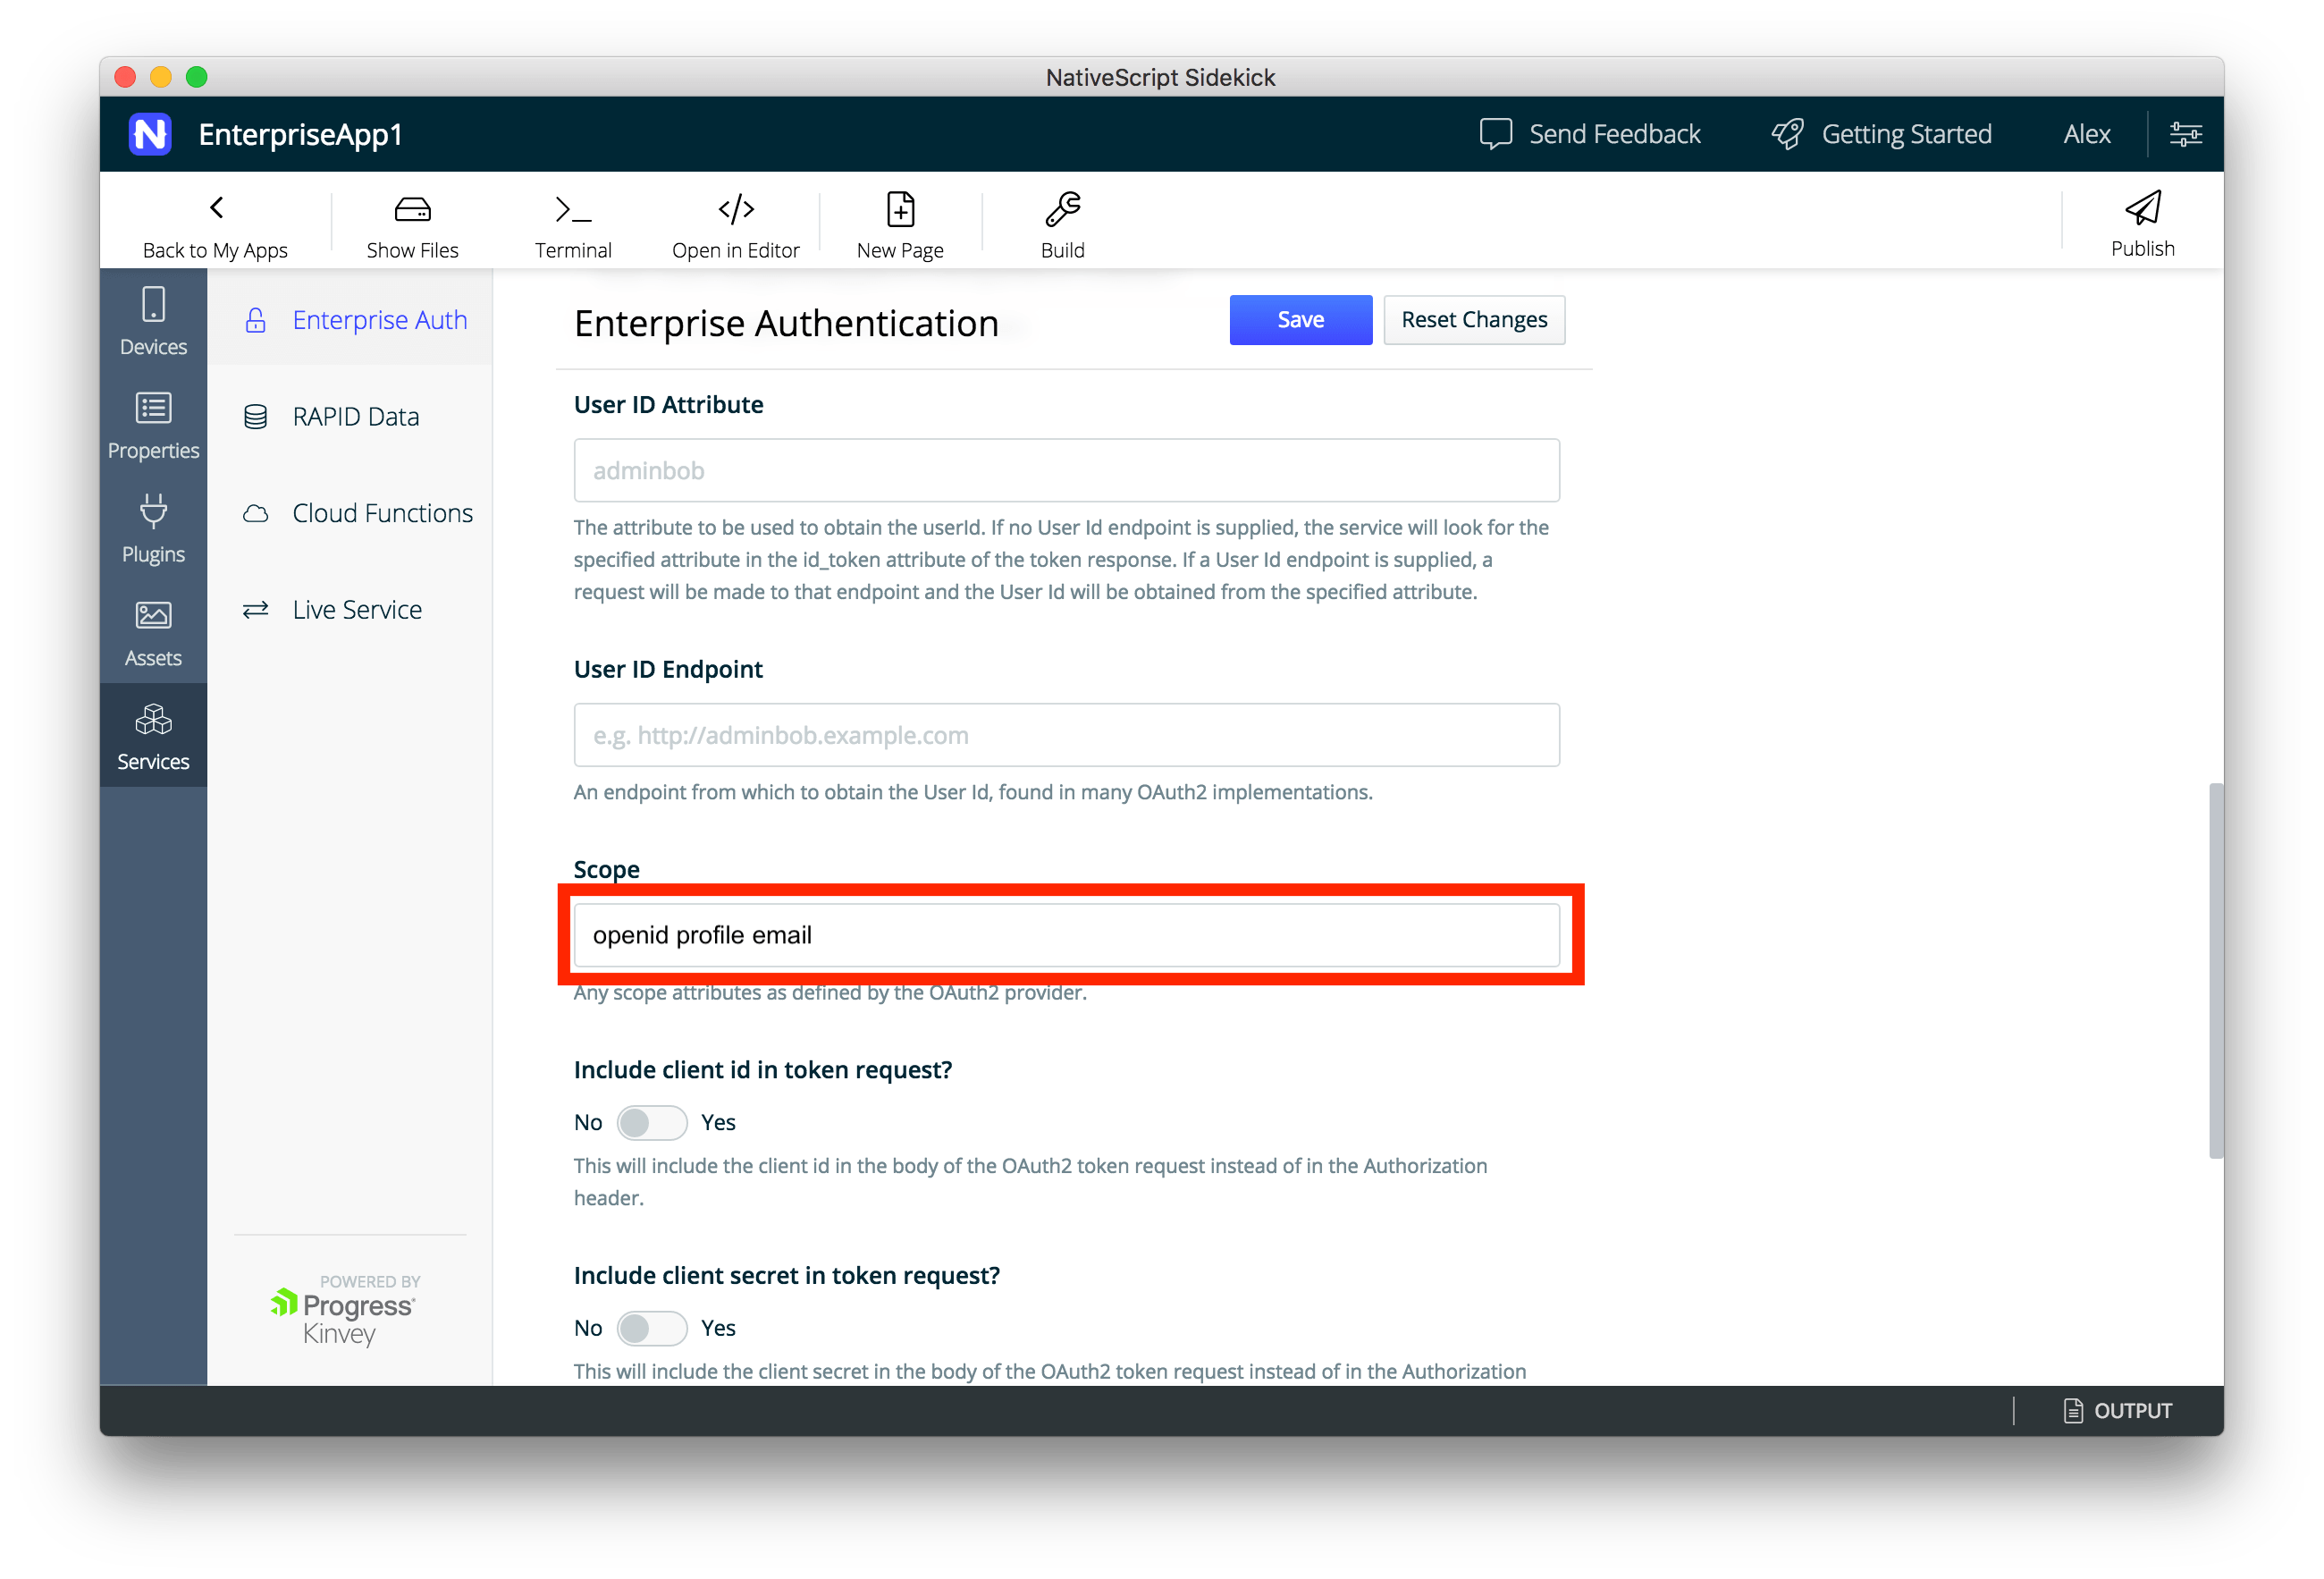The height and width of the screenshot is (1579, 2324).
Task: Click the User ID Endpoint input field
Action: (1066, 735)
